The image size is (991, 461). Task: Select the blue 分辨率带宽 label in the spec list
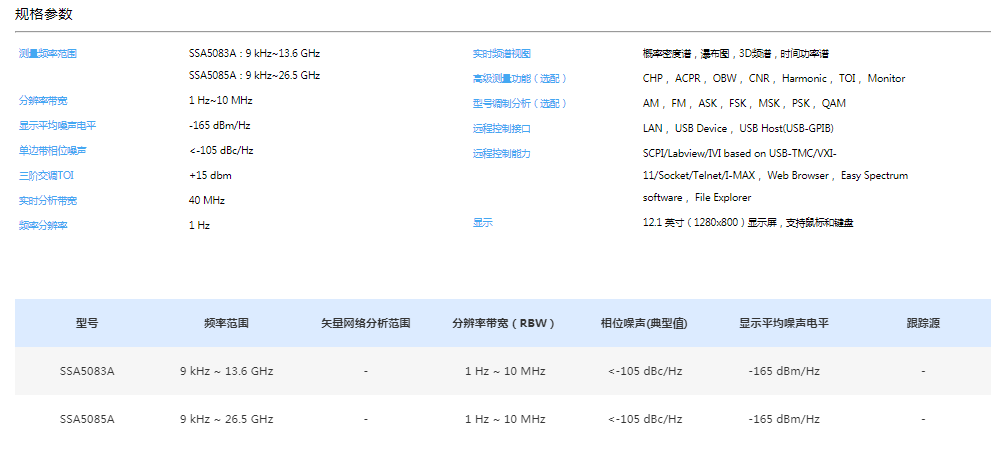(x=43, y=101)
